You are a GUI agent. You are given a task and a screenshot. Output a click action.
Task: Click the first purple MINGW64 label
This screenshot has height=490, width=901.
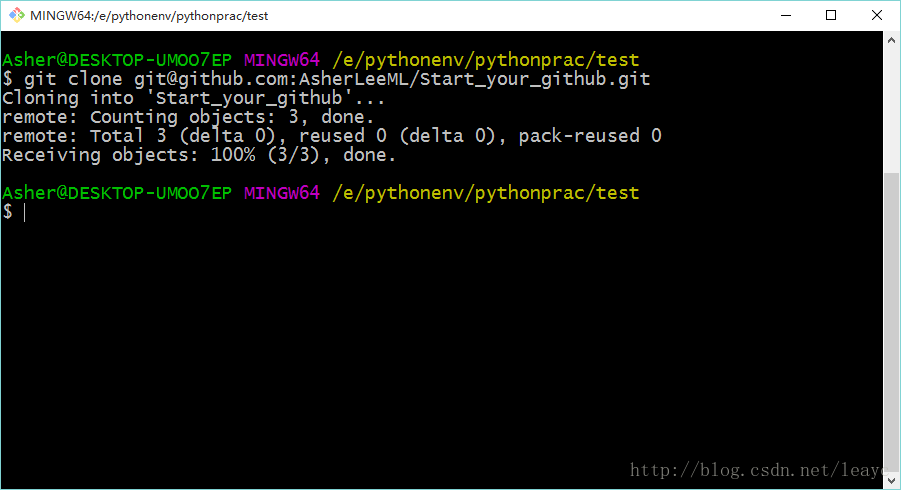[282, 60]
